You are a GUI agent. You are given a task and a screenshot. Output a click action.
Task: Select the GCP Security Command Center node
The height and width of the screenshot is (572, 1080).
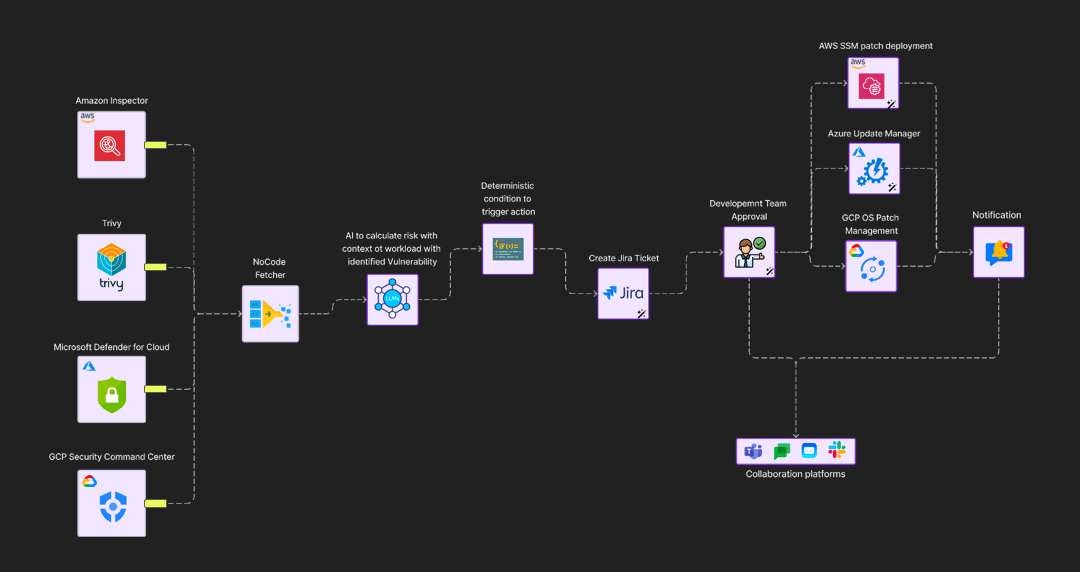(112, 503)
